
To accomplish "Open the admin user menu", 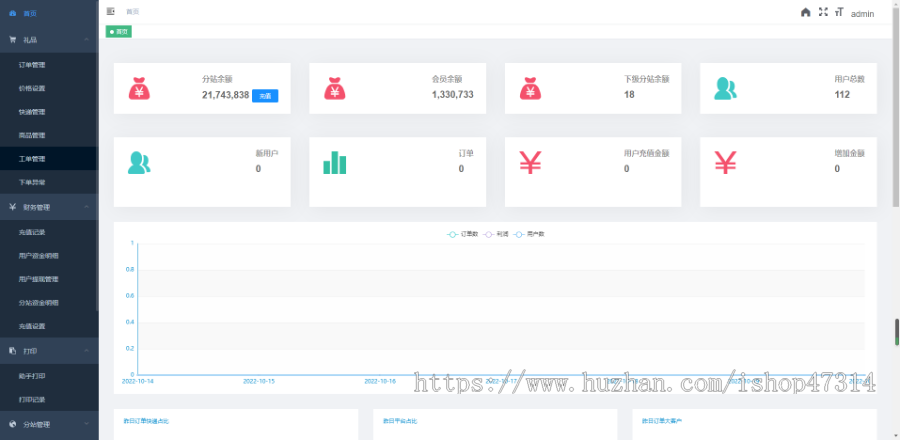I will coord(862,14).
